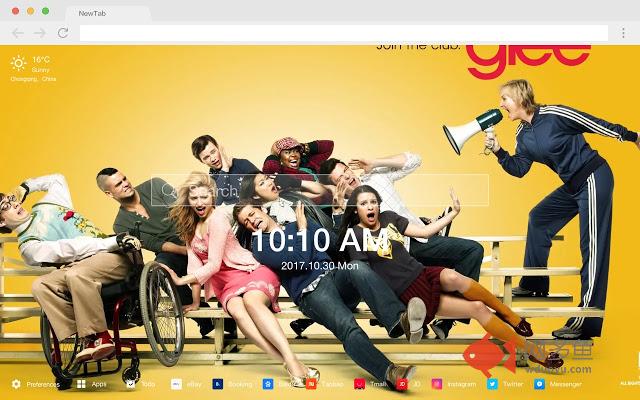Screen dimensions: 640x400
Task: Focus the Search box on wallpaper
Action: coord(320,190)
